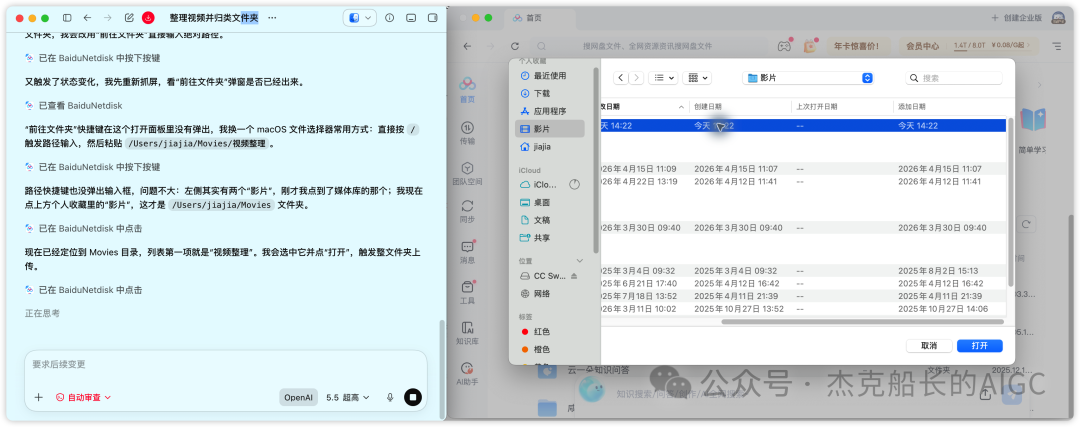Screen dimensions: 1080x427
Task: Toggle the right sidebar icon in chat toolbar
Action: click(433, 18)
